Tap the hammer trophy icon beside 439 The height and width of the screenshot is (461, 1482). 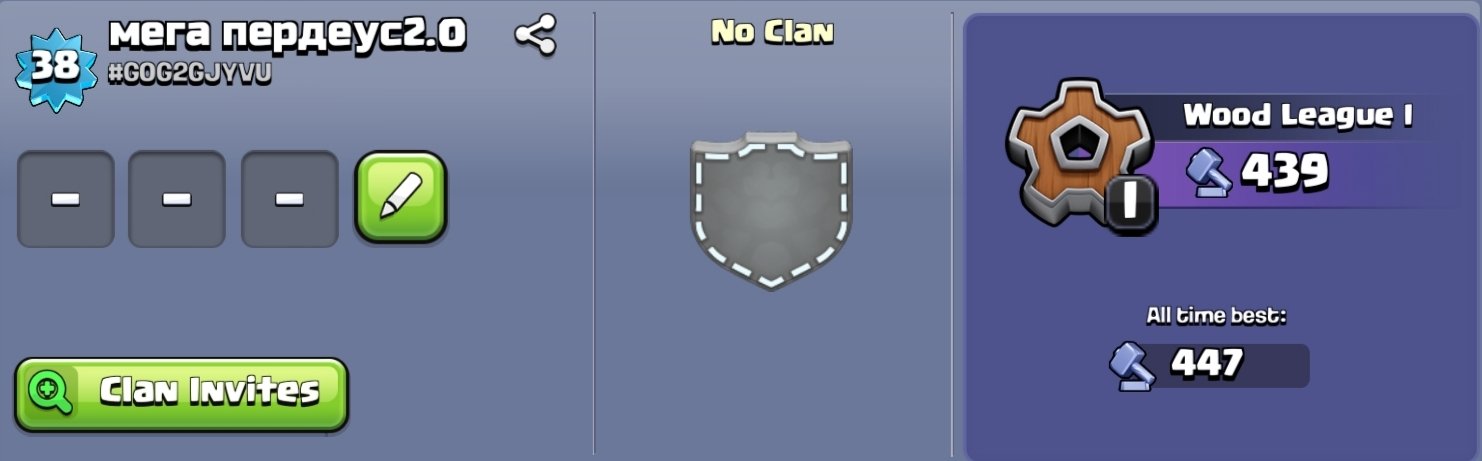tap(1208, 172)
